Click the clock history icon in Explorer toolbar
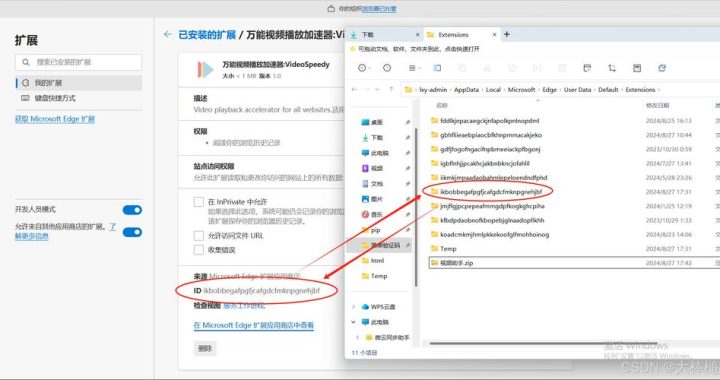The image size is (720, 380). (x=387, y=68)
